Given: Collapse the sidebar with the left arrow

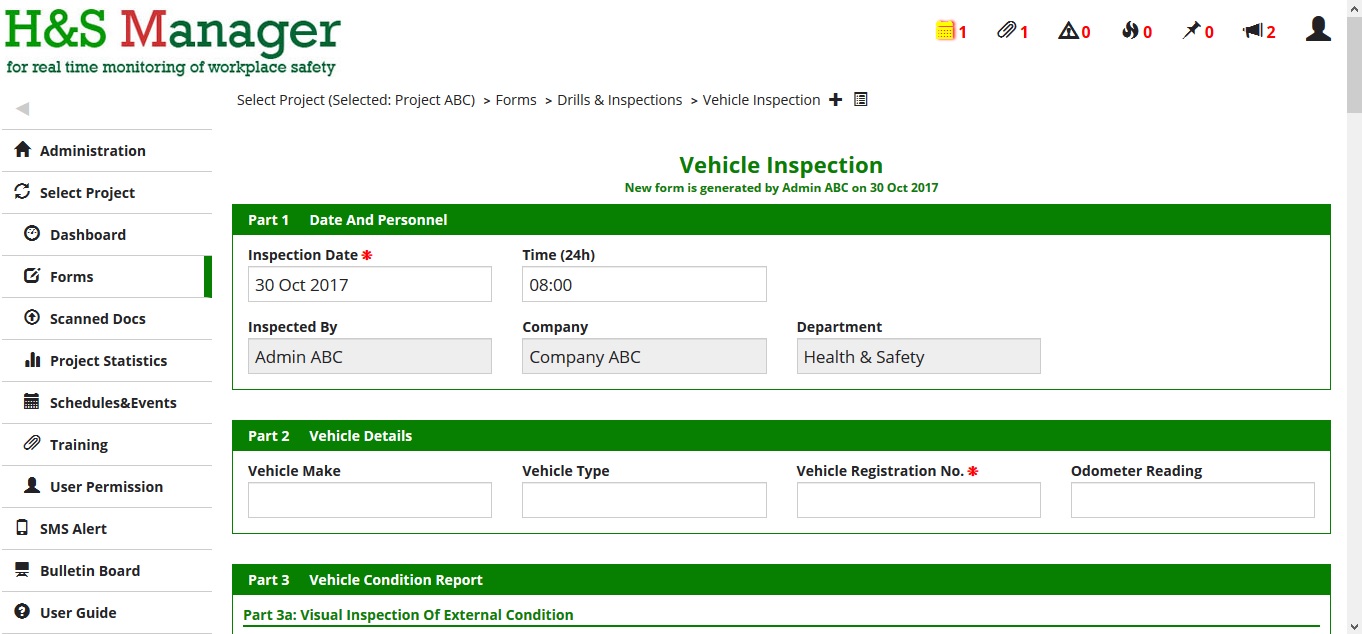Looking at the screenshot, I should pyautogui.click(x=22, y=109).
